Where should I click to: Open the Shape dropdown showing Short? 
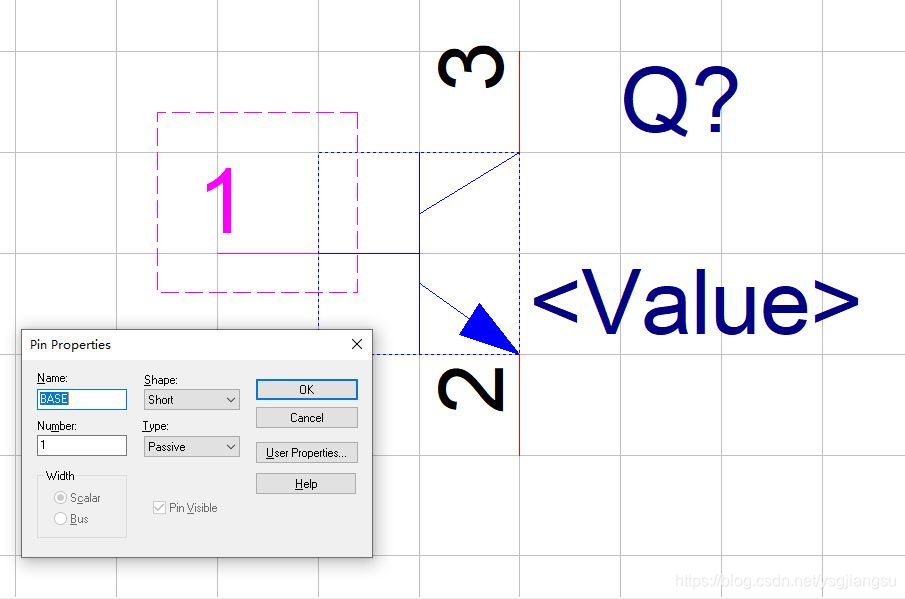(x=191, y=400)
